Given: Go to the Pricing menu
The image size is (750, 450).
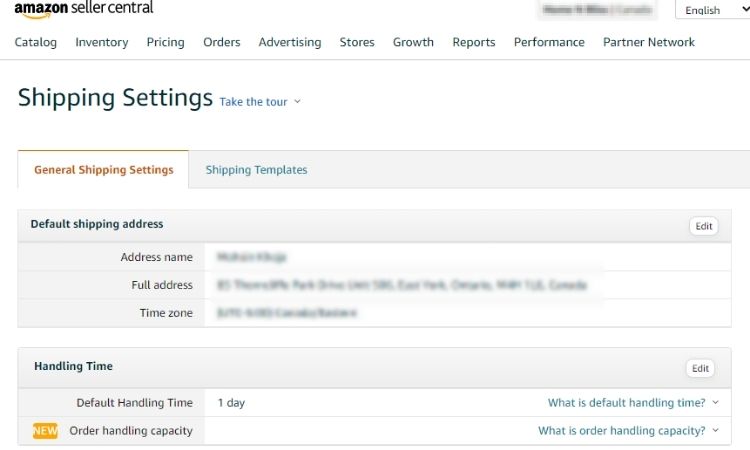Looking at the screenshot, I should pyautogui.click(x=165, y=42).
